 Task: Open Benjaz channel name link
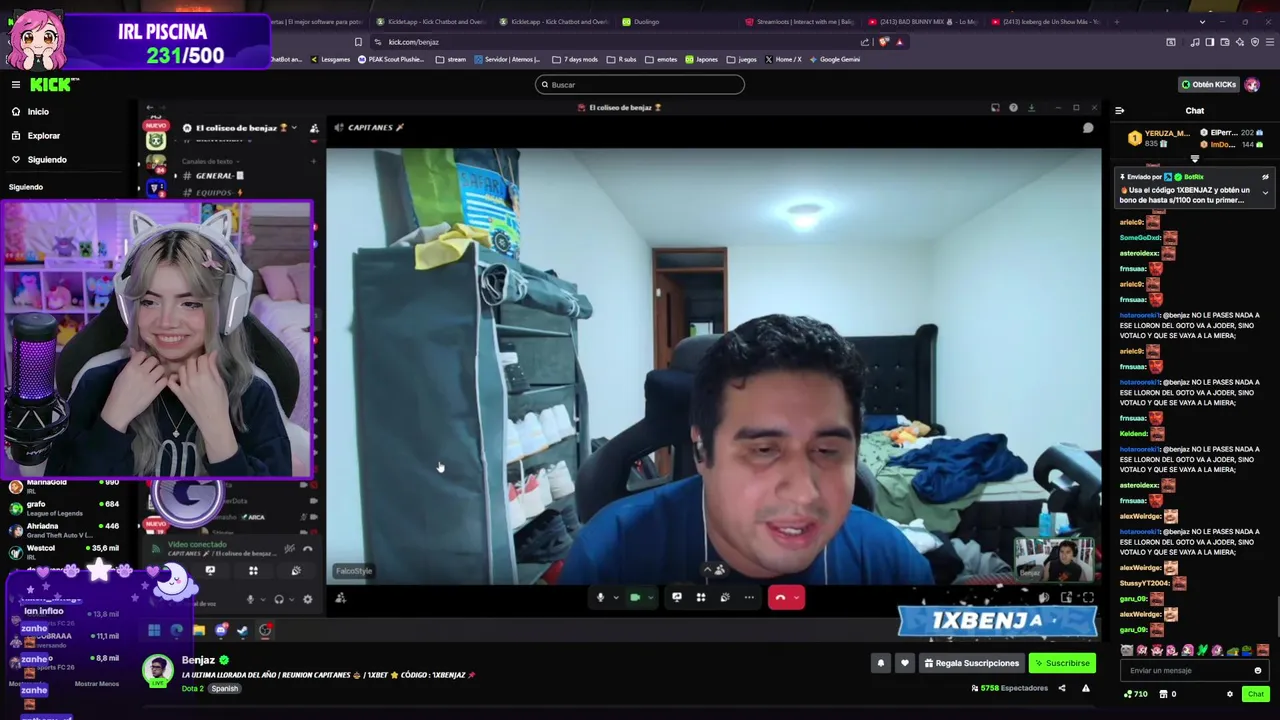click(198, 660)
